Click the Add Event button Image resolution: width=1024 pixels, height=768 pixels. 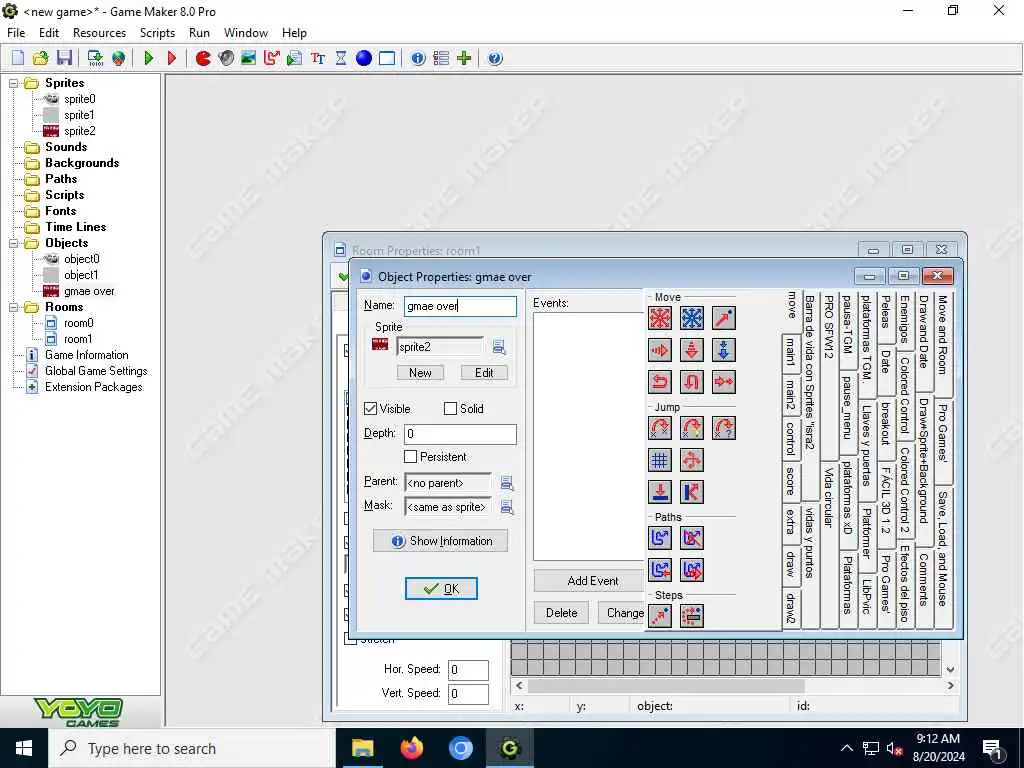pyautogui.click(x=590, y=581)
